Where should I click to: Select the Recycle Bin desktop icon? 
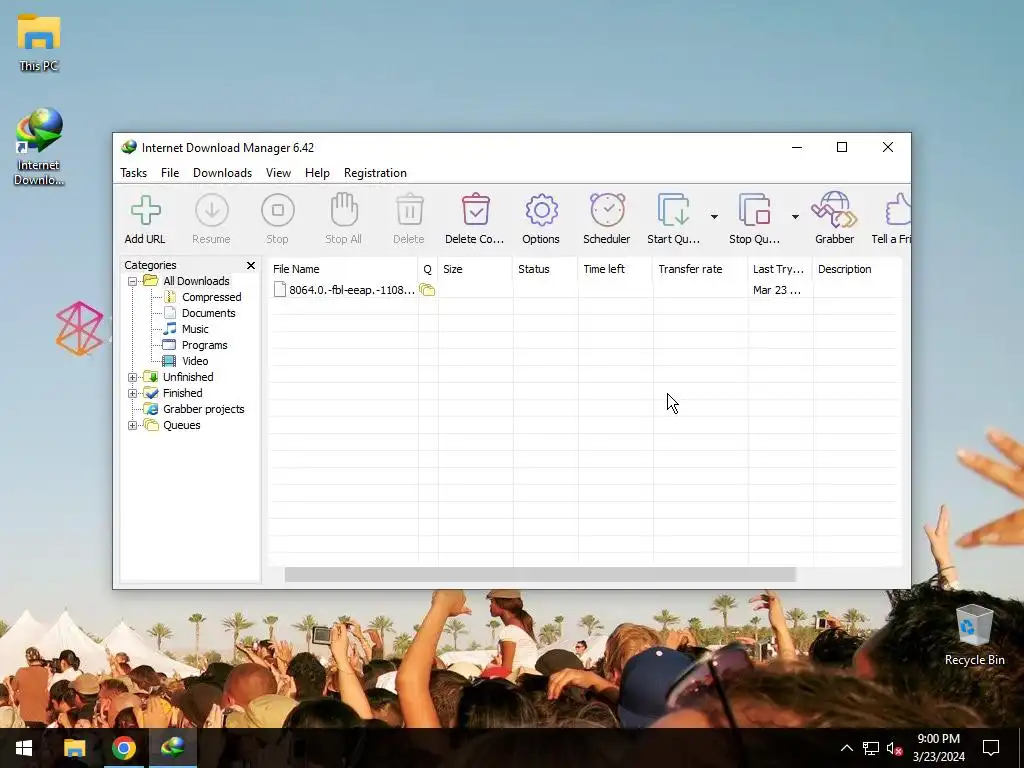(x=974, y=635)
